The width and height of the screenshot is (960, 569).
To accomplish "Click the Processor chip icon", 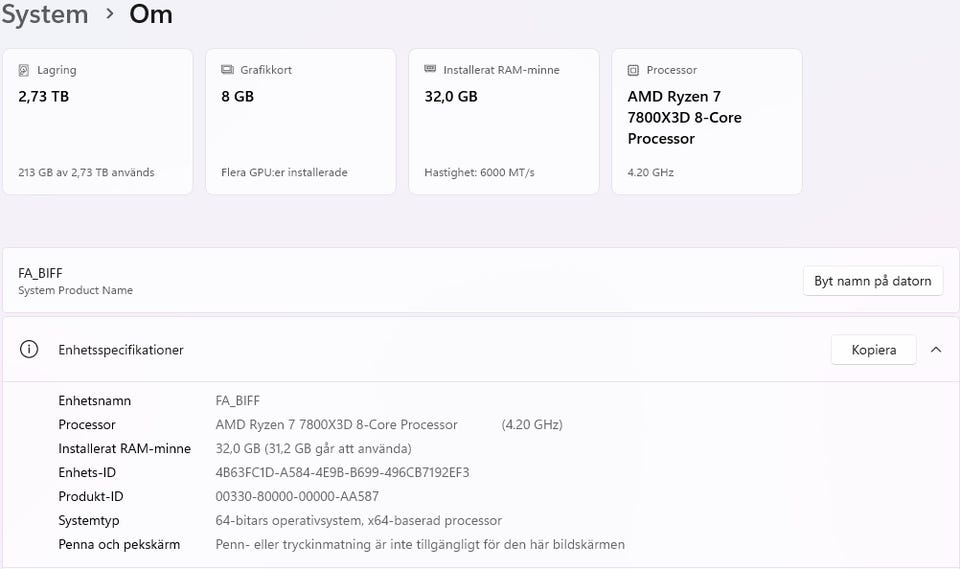I will tap(633, 71).
